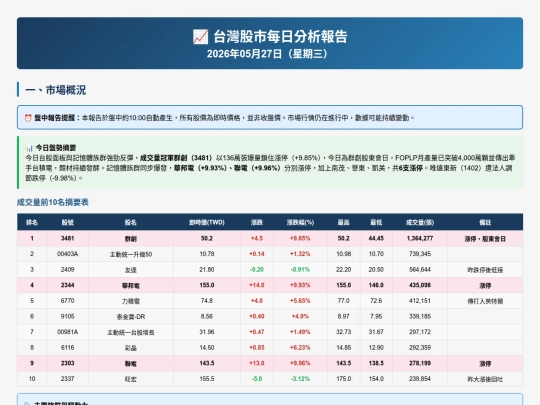Click stock name 華邦電 in the table

pyautogui.click(x=131, y=285)
